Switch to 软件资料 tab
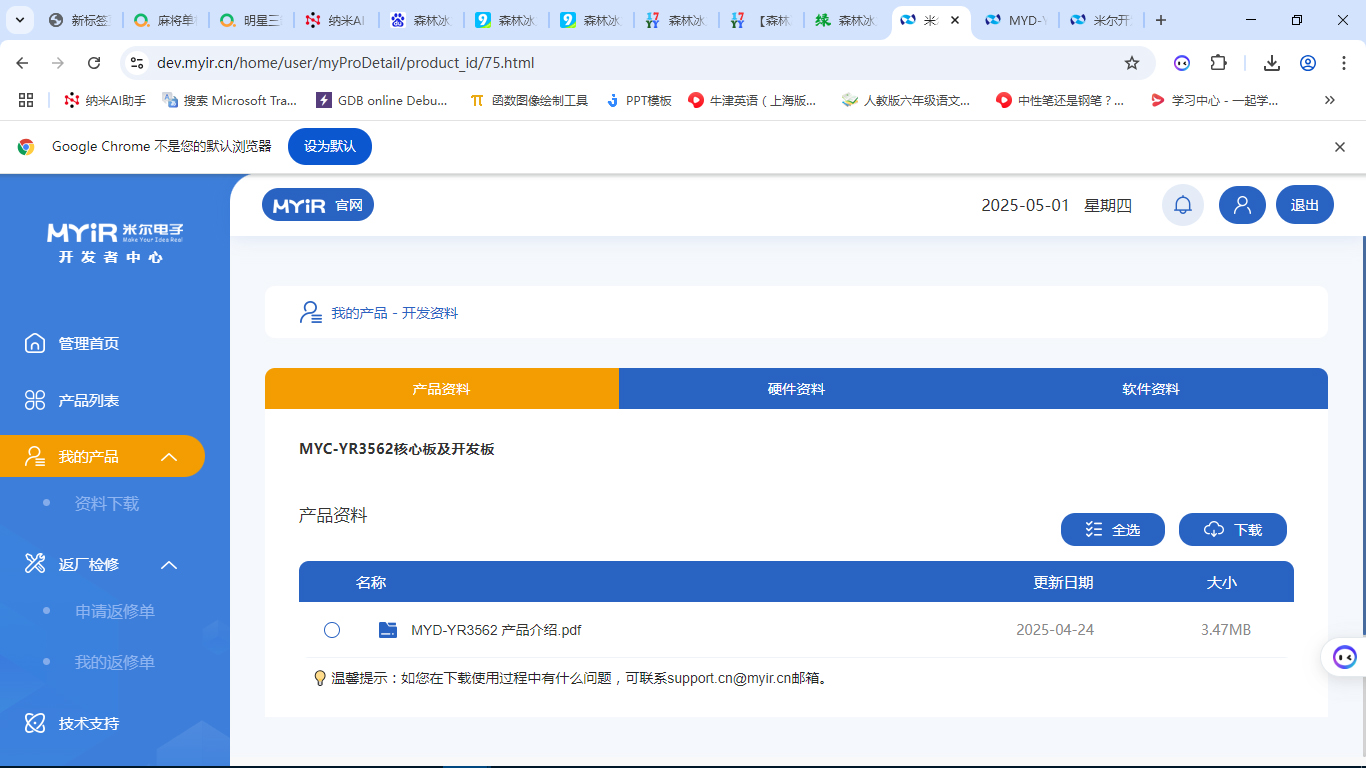Viewport: 1366px width, 768px height. tap(1151, 389)
